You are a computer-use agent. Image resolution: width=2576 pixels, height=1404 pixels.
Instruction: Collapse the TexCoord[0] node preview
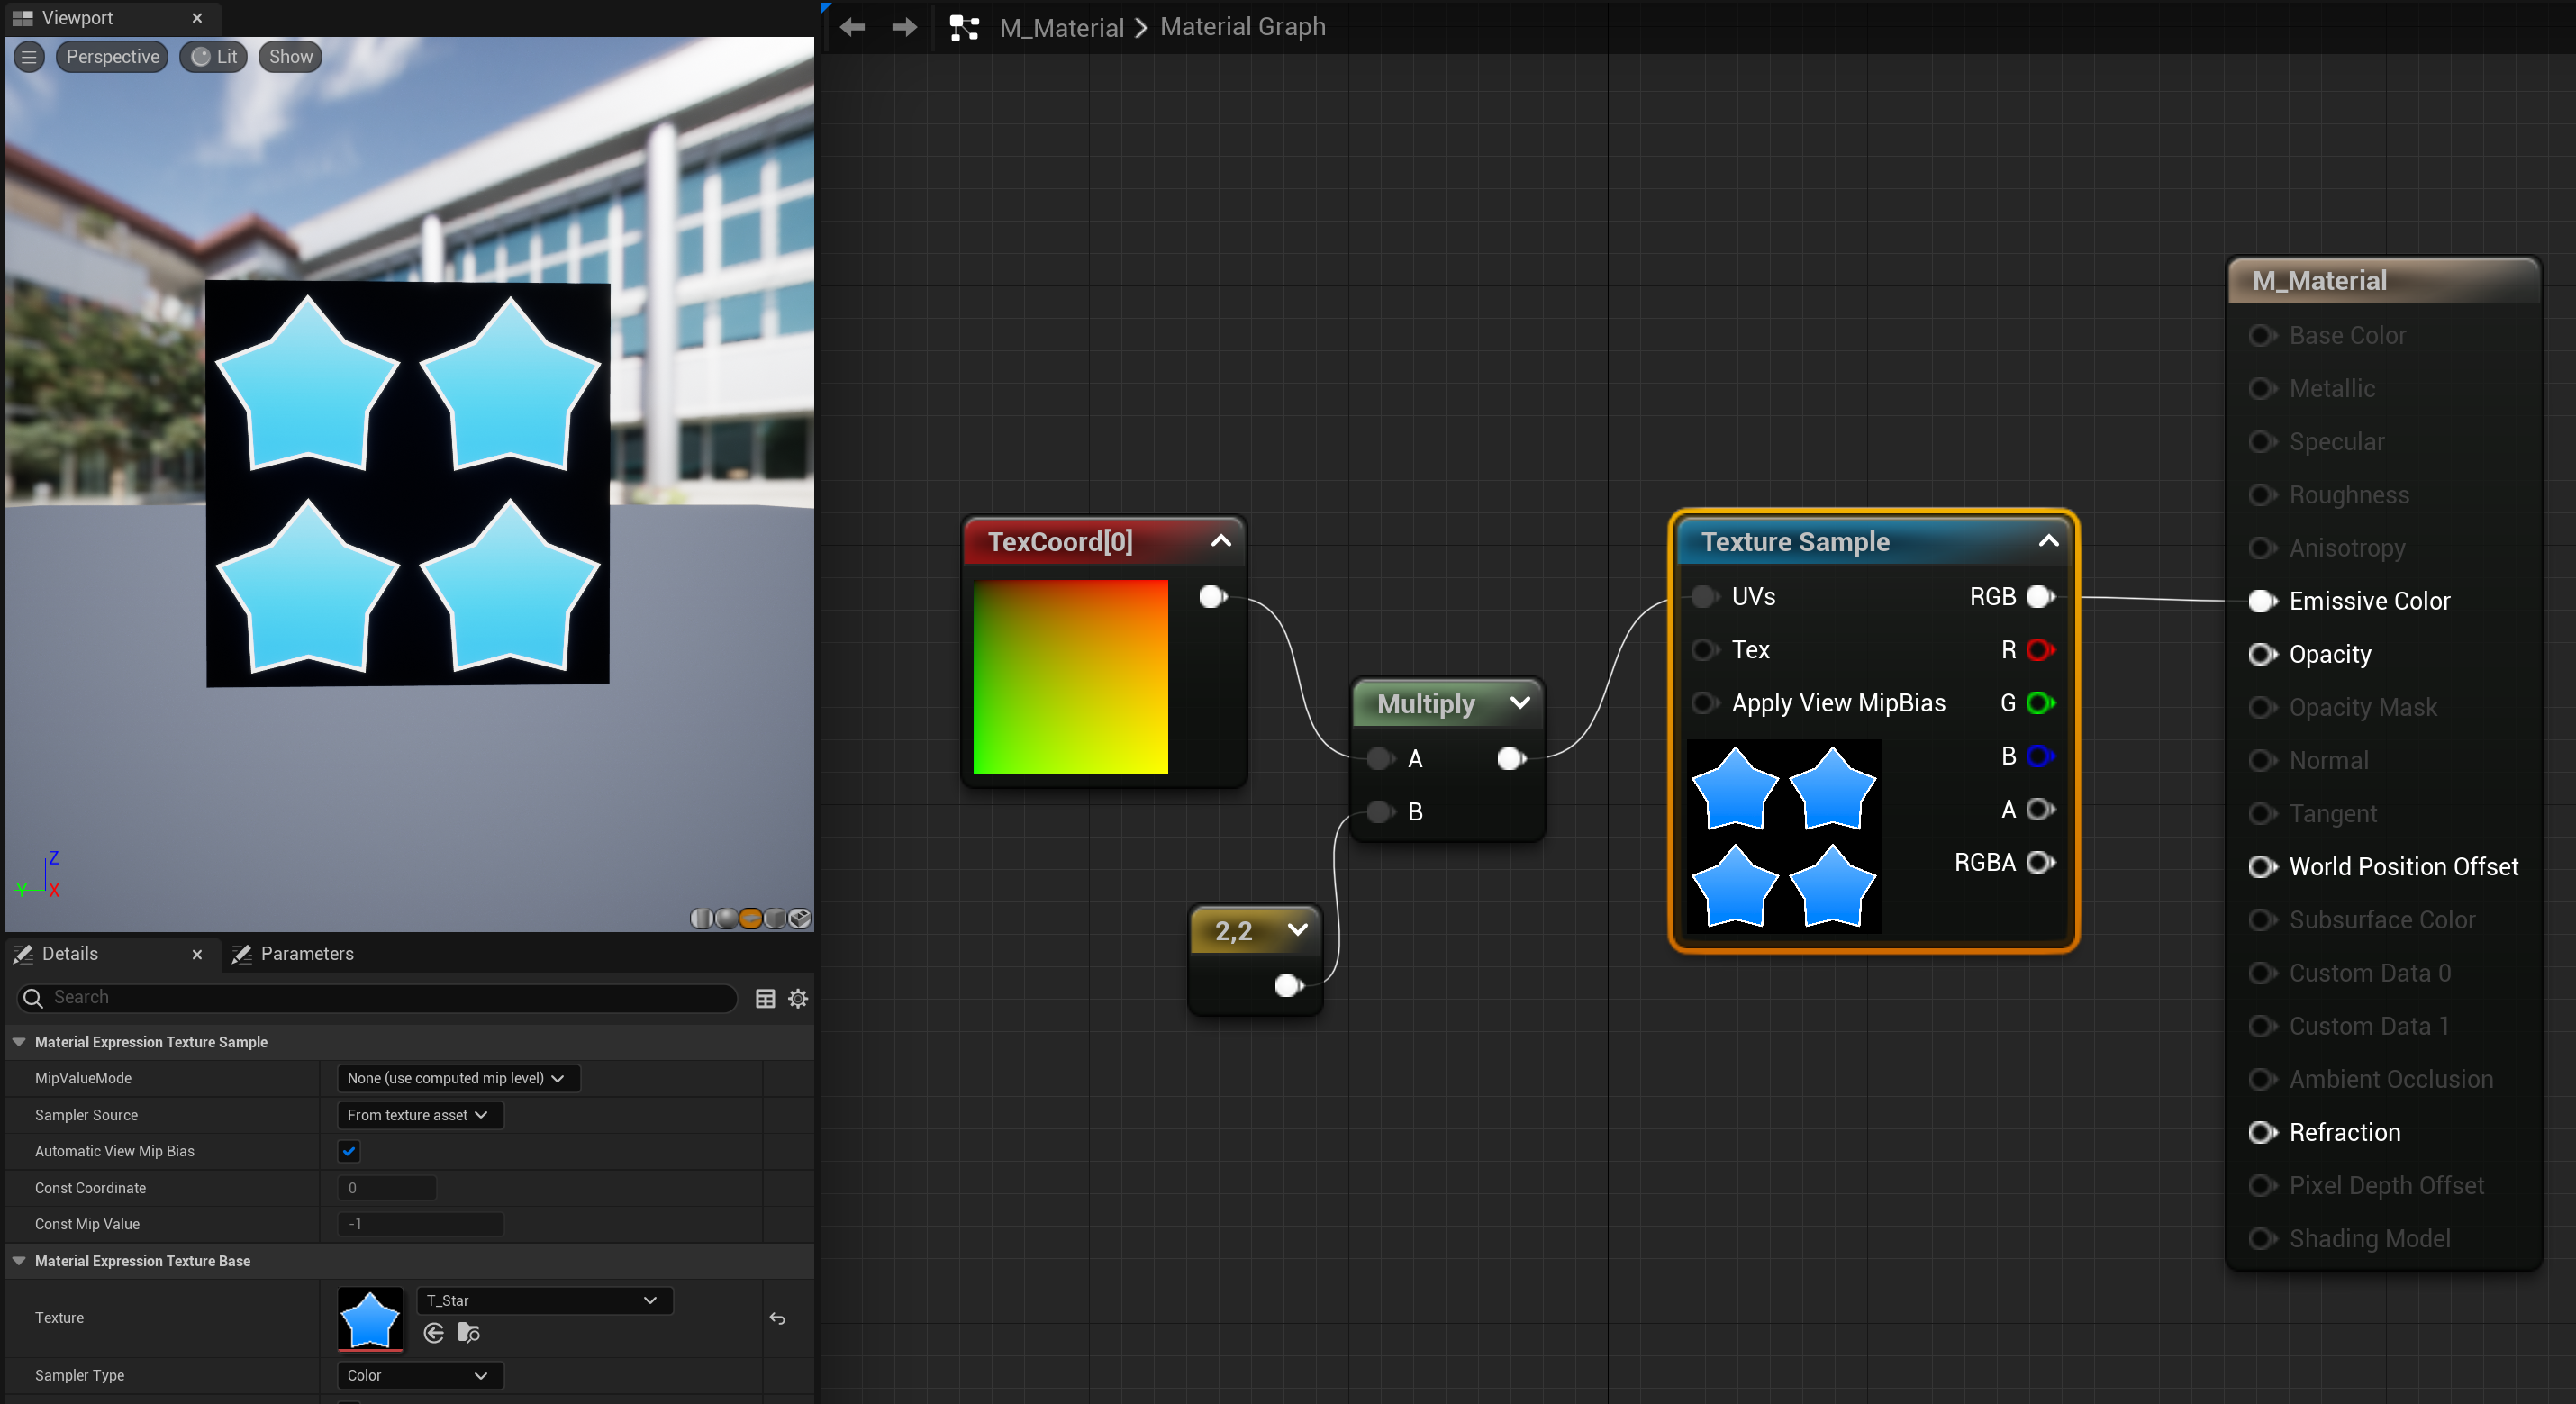click(x=1221, y=541)
